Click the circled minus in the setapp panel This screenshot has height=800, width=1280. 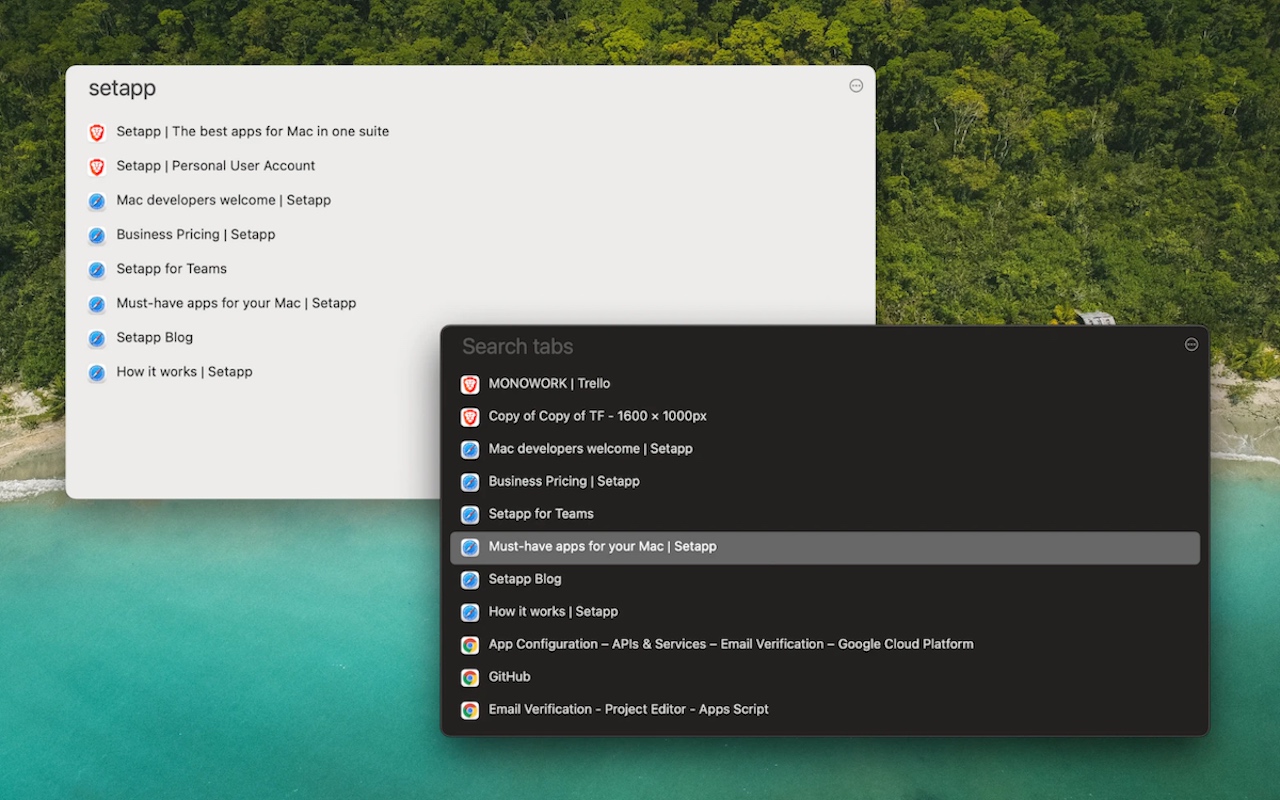point(856,86)
